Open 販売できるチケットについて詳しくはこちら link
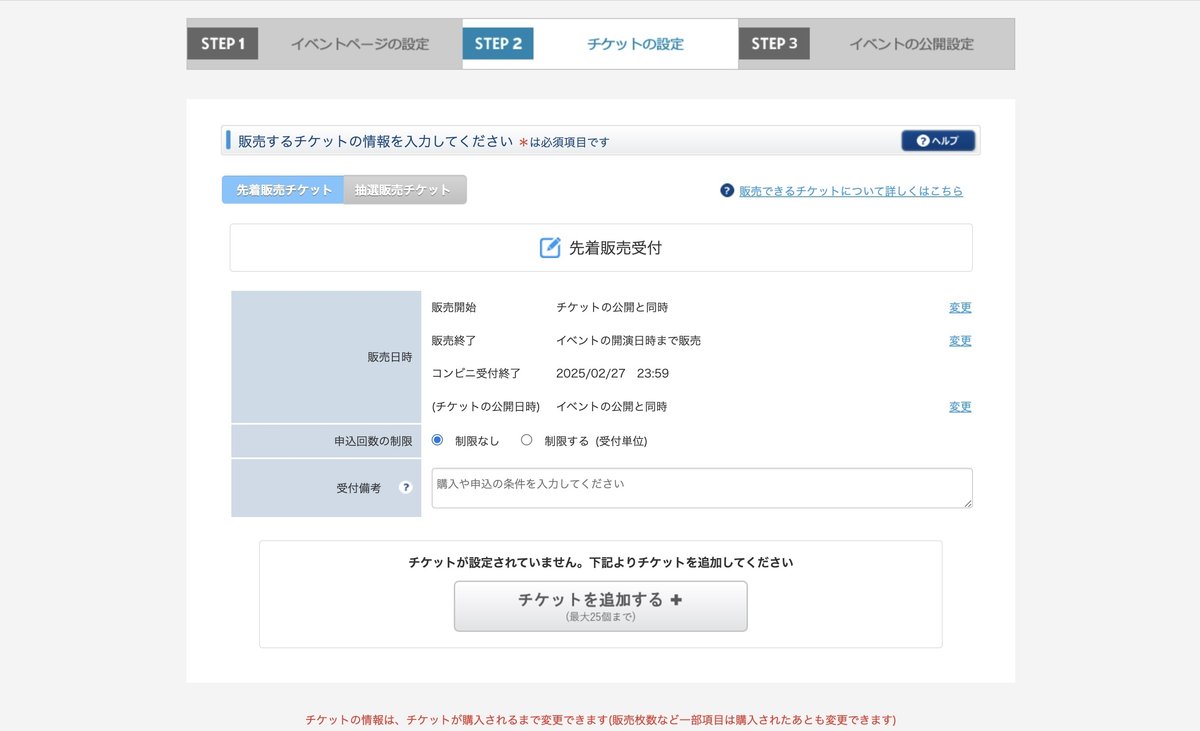 pos(852,191)
